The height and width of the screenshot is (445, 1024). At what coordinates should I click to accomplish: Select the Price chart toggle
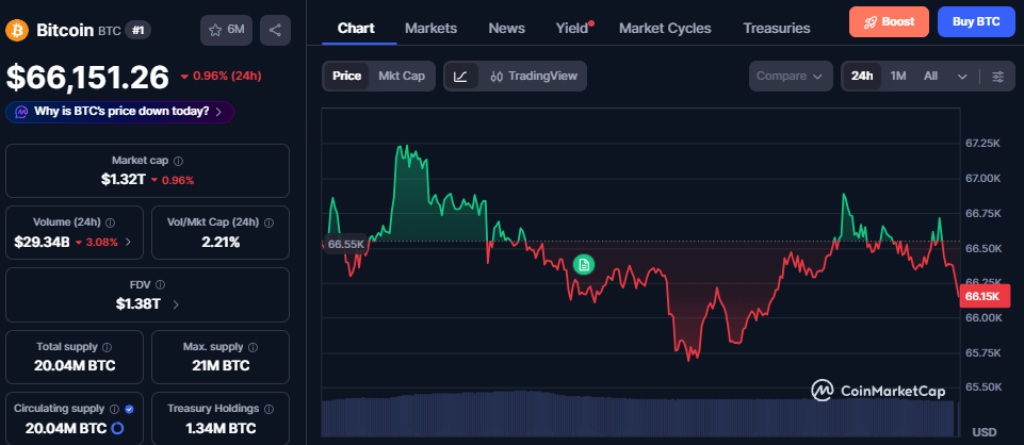pos(347,76)
